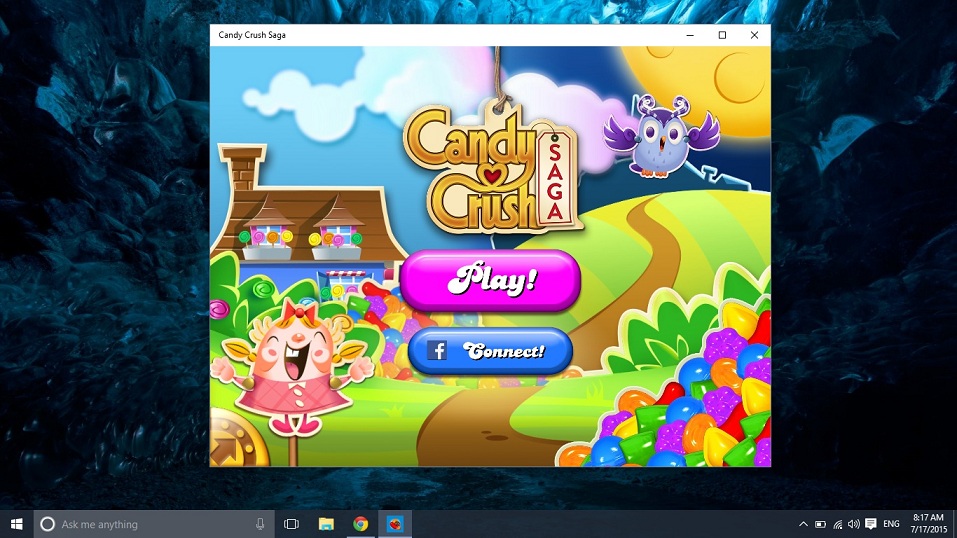Focus the Ask me anything search box
The width and height of the screenshot is (957, 538).
click(x=154, y=524)
